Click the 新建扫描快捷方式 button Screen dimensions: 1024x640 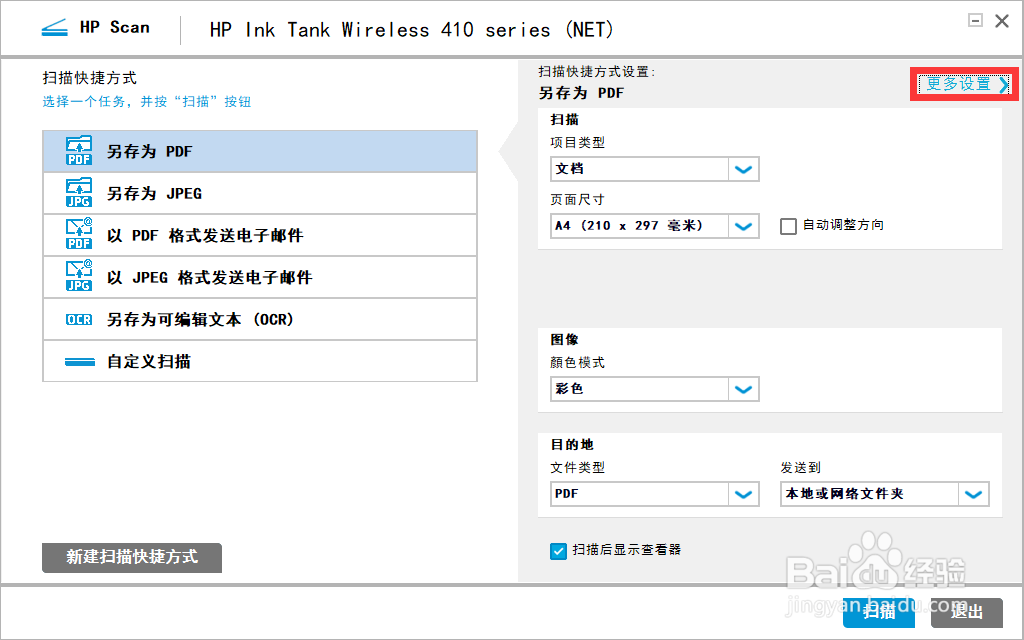point(132,557)
